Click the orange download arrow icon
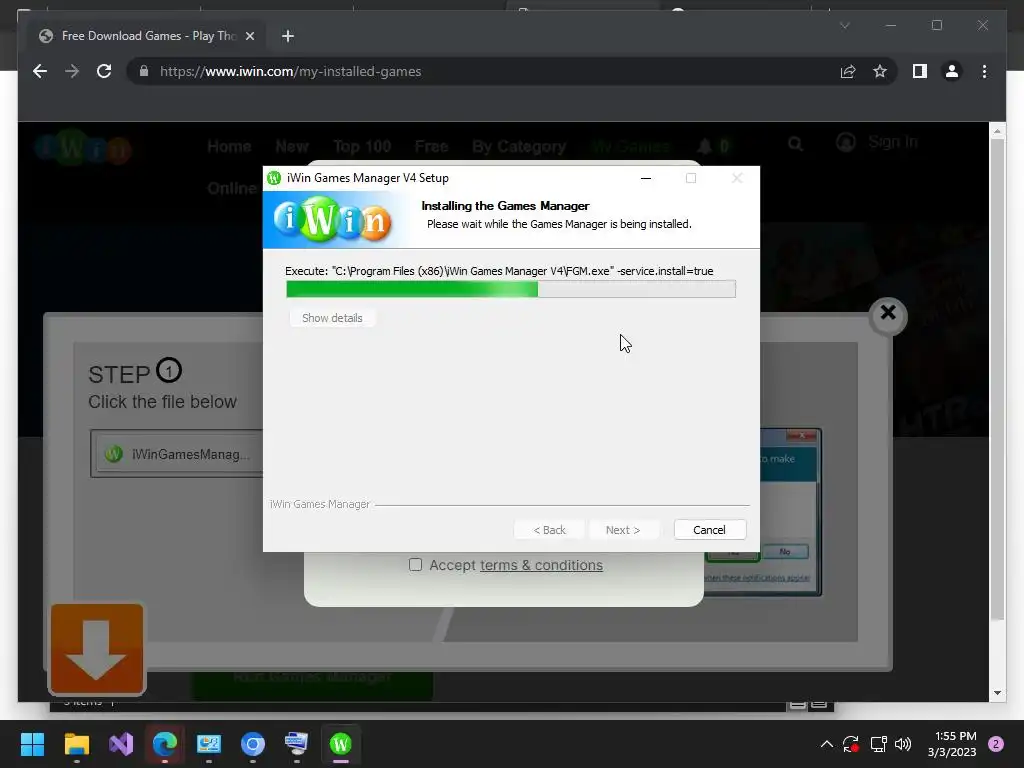Viewport: 1024px width, 768px height. 97,649
